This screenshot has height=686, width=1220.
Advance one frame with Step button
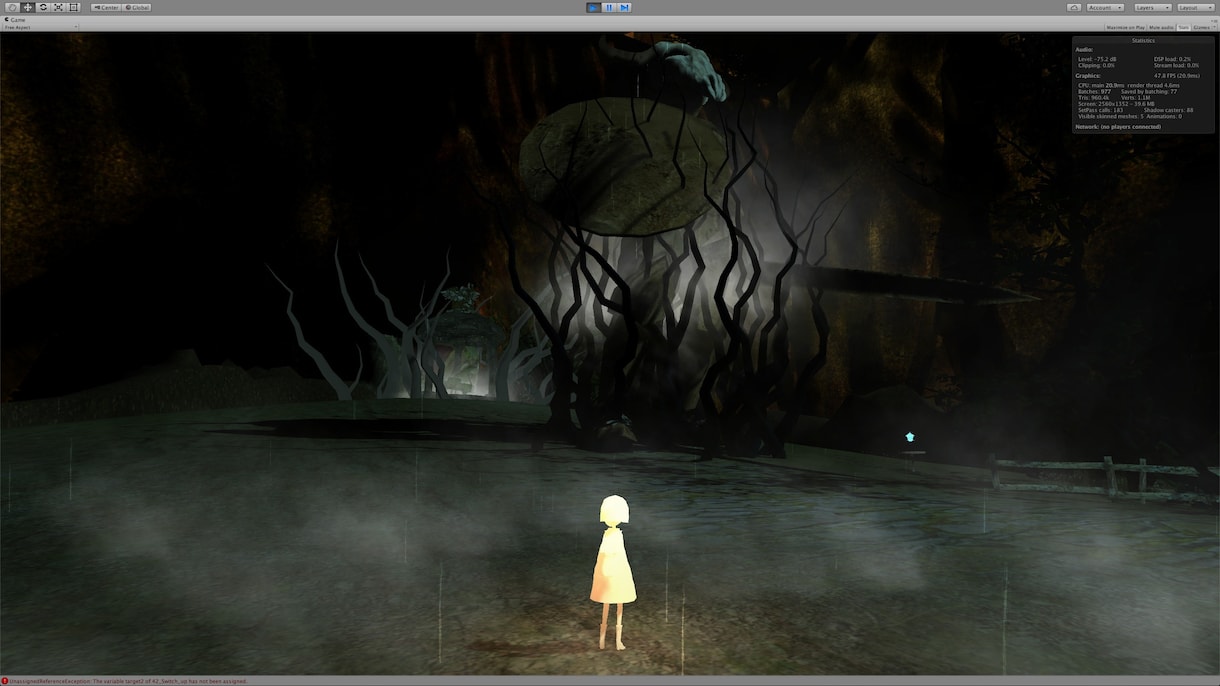click(x=625, y=7)
